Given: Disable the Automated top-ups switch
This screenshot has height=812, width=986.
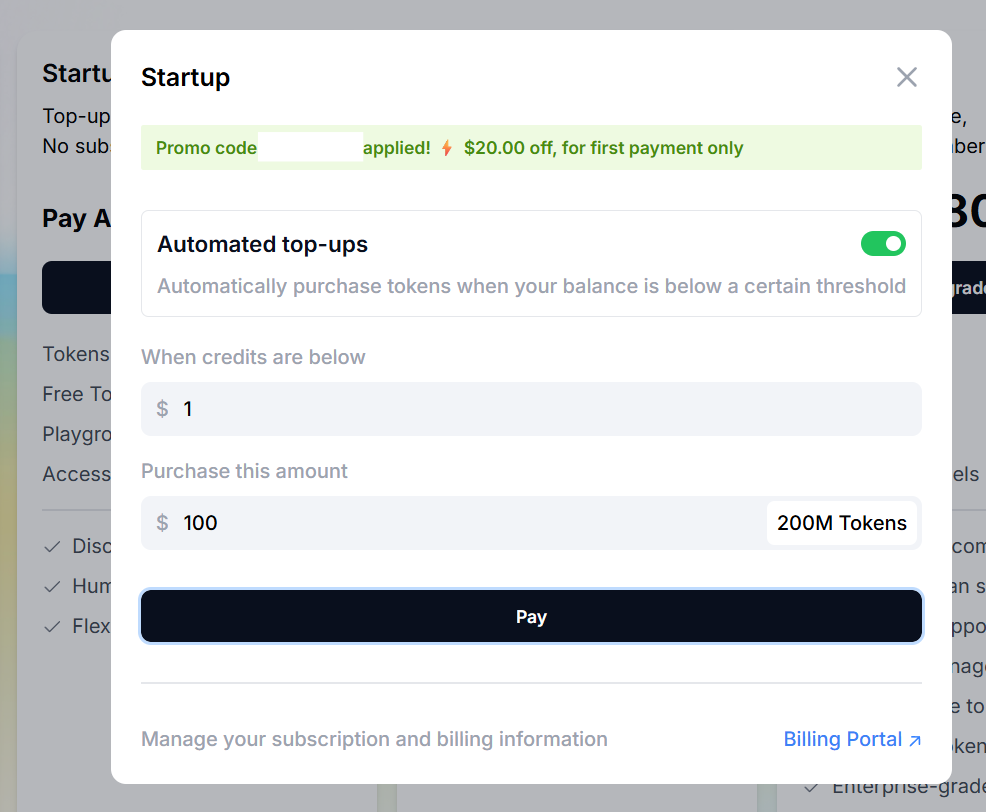Looking at the screenshot, I should pyautogui.click(x=883, y=243).
